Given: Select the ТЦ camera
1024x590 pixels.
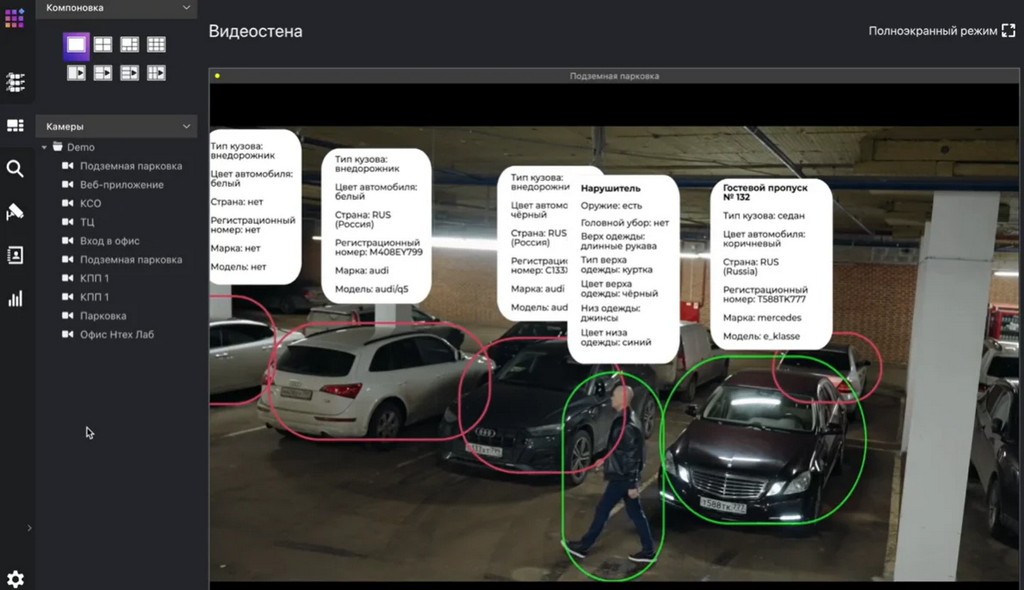Looking at the screenshot, I should point(78,222).
